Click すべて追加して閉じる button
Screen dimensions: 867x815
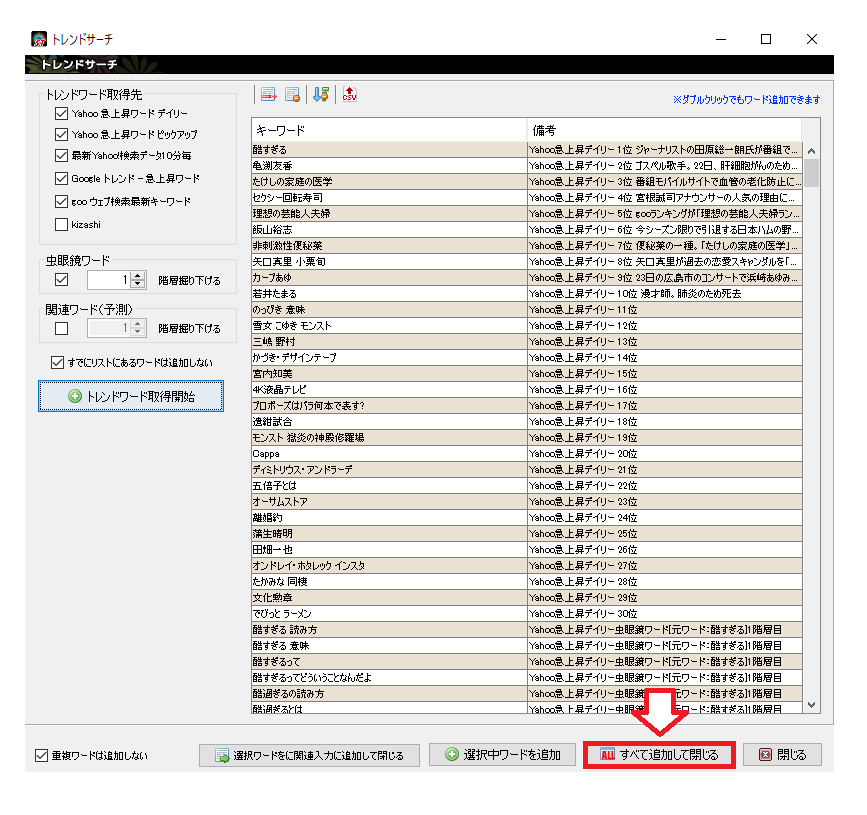click(659, 755)
